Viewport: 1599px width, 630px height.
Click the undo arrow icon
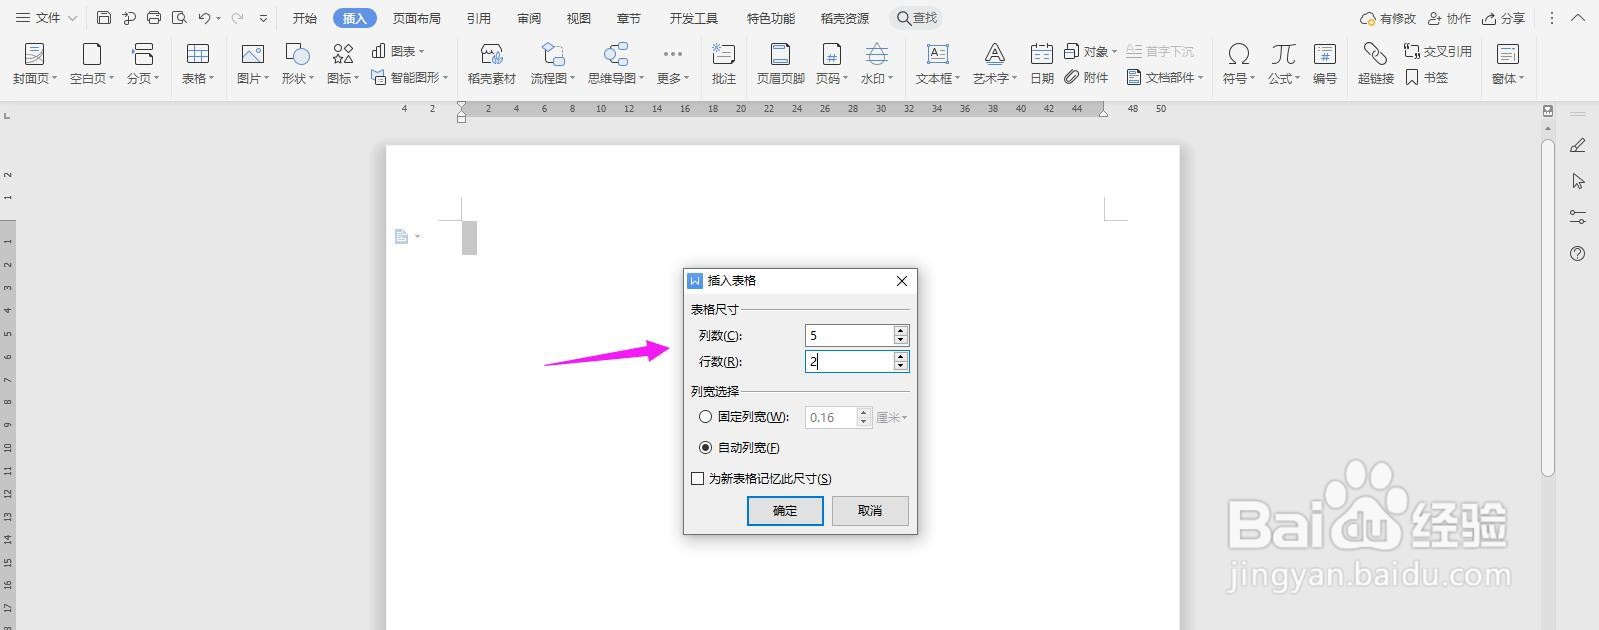(x=204, y=18)
